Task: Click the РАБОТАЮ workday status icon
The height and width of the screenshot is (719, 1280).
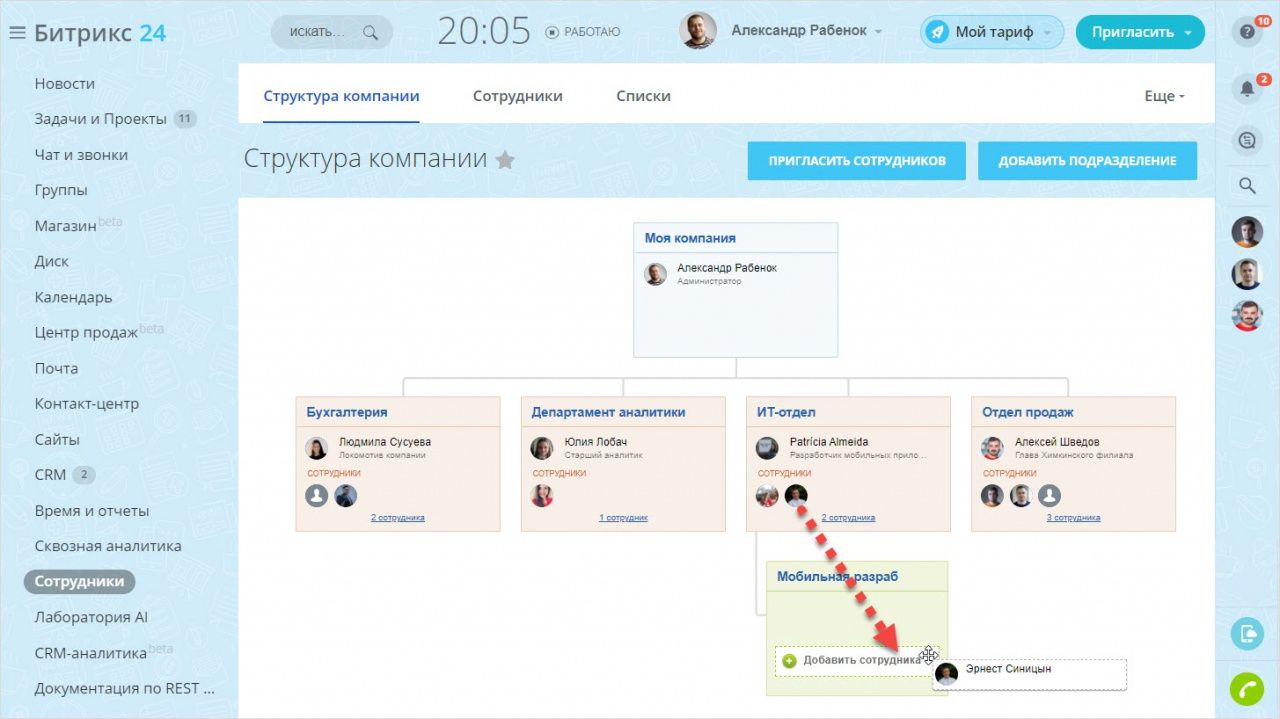Action: click(552, 32)
